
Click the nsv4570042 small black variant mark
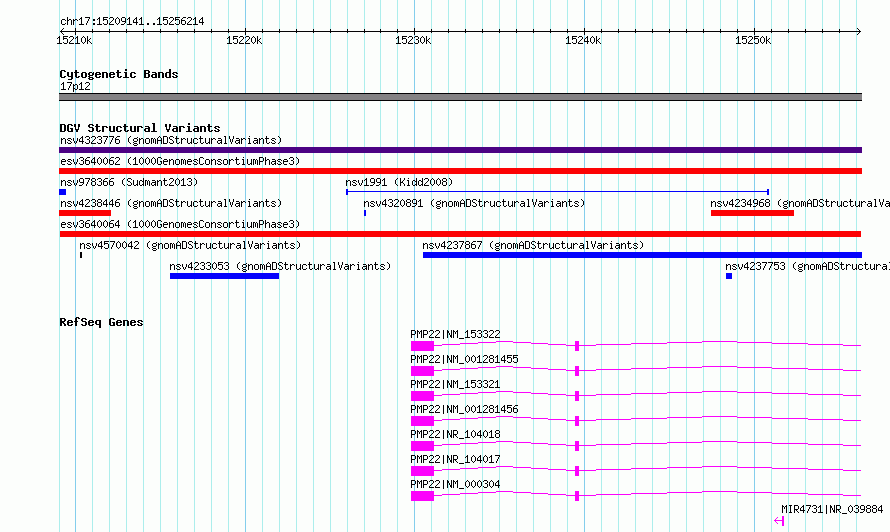click(x=81, y=255)
